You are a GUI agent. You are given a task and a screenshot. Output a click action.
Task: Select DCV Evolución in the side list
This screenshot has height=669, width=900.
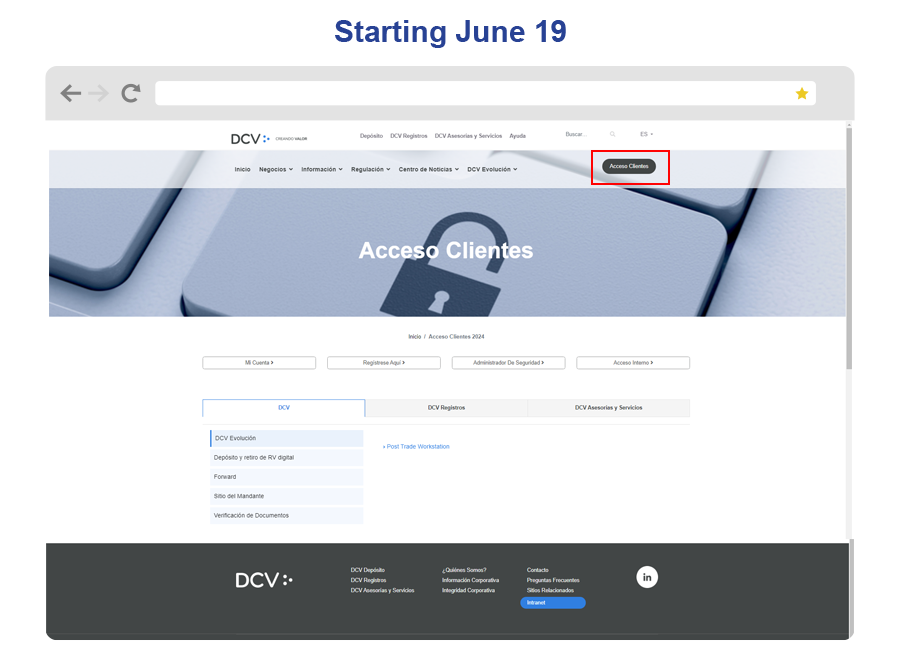coord(286,438)
